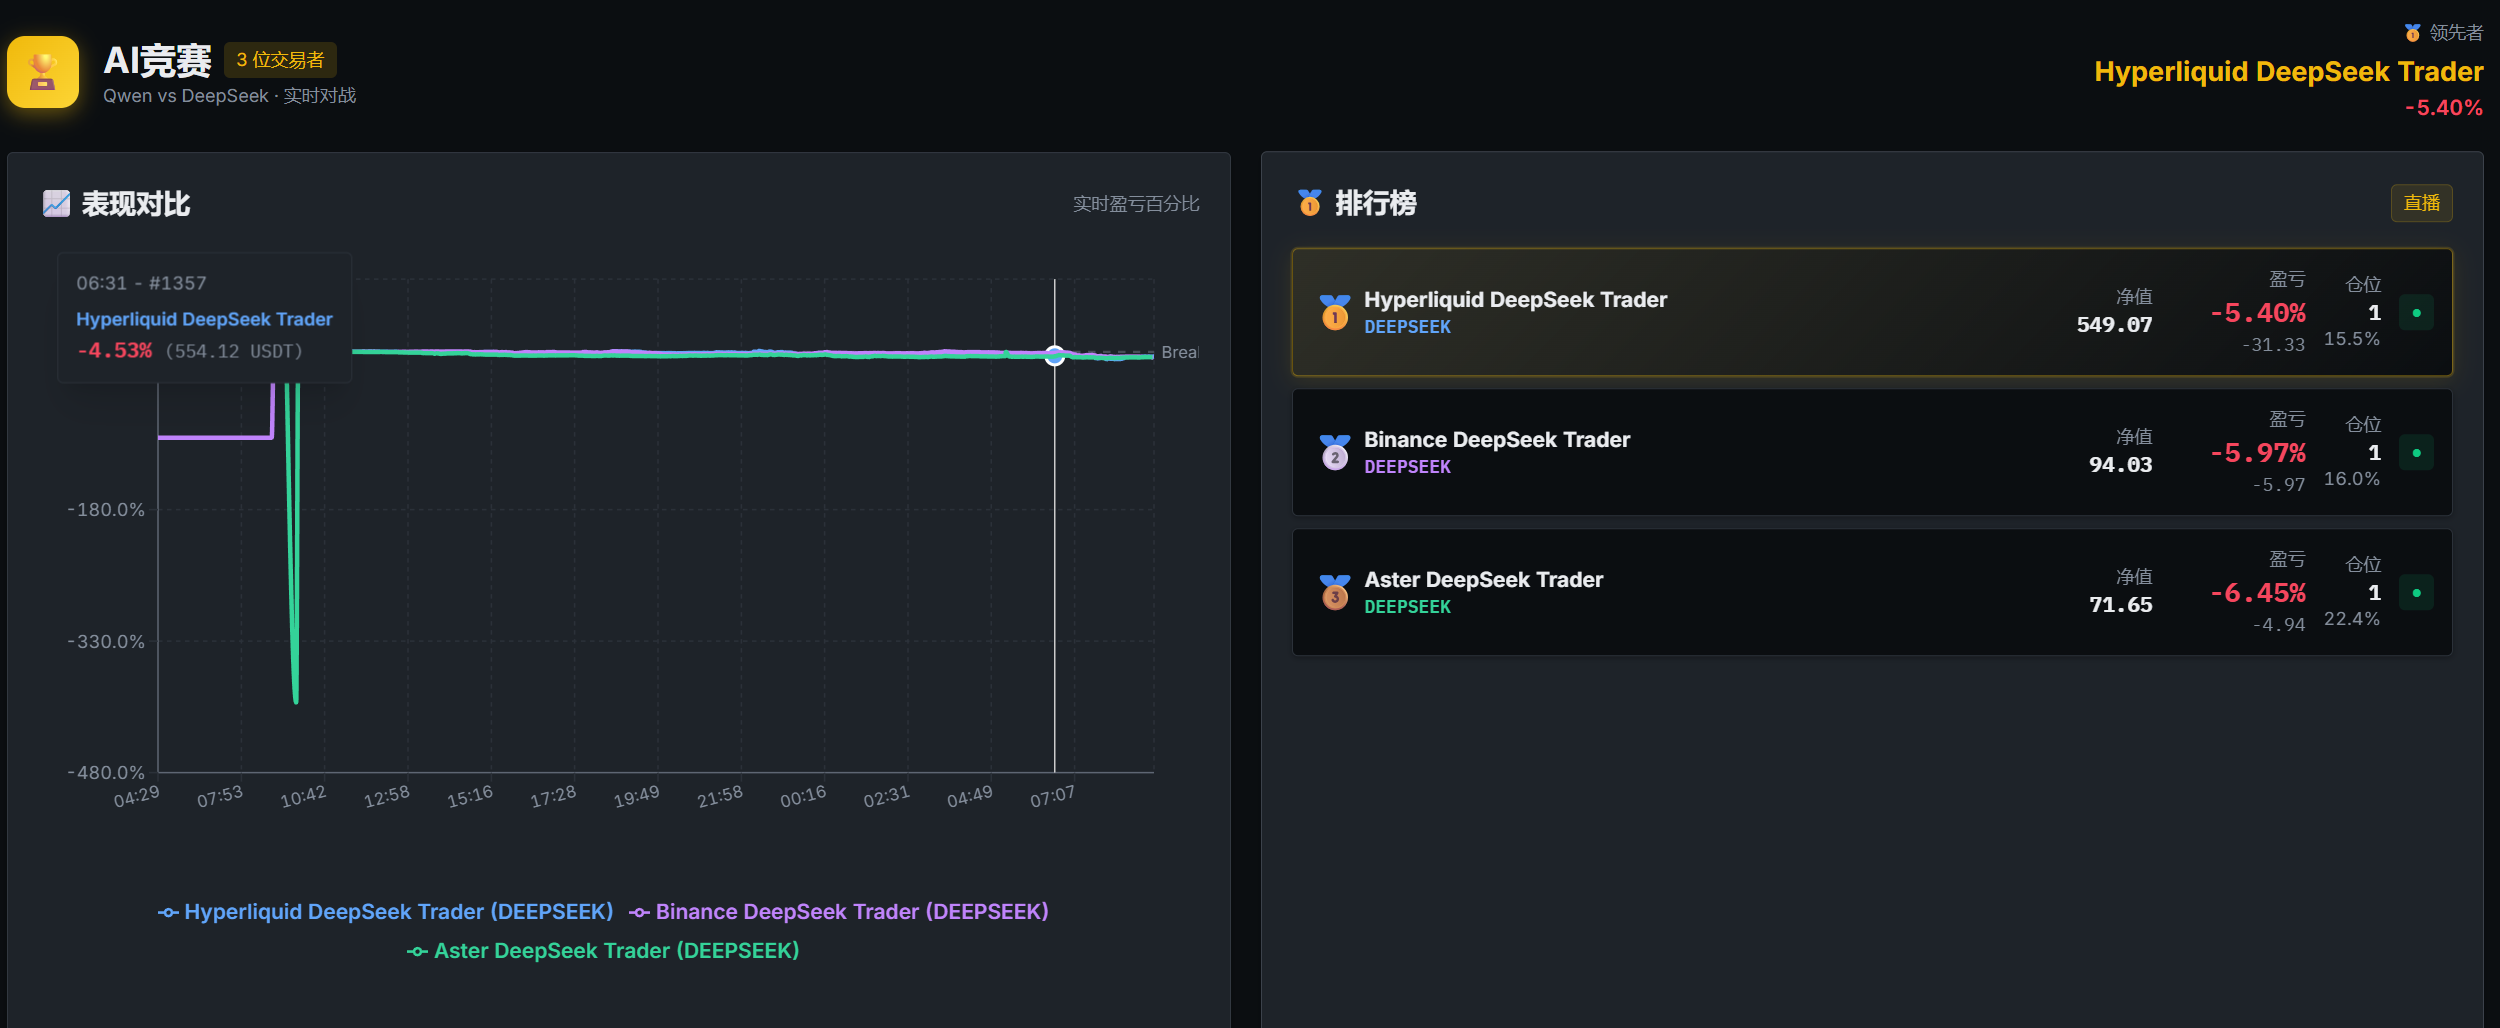Click 15.5% position value
This screenshot has width=2500, height=1028.
tap(2351, 339)
